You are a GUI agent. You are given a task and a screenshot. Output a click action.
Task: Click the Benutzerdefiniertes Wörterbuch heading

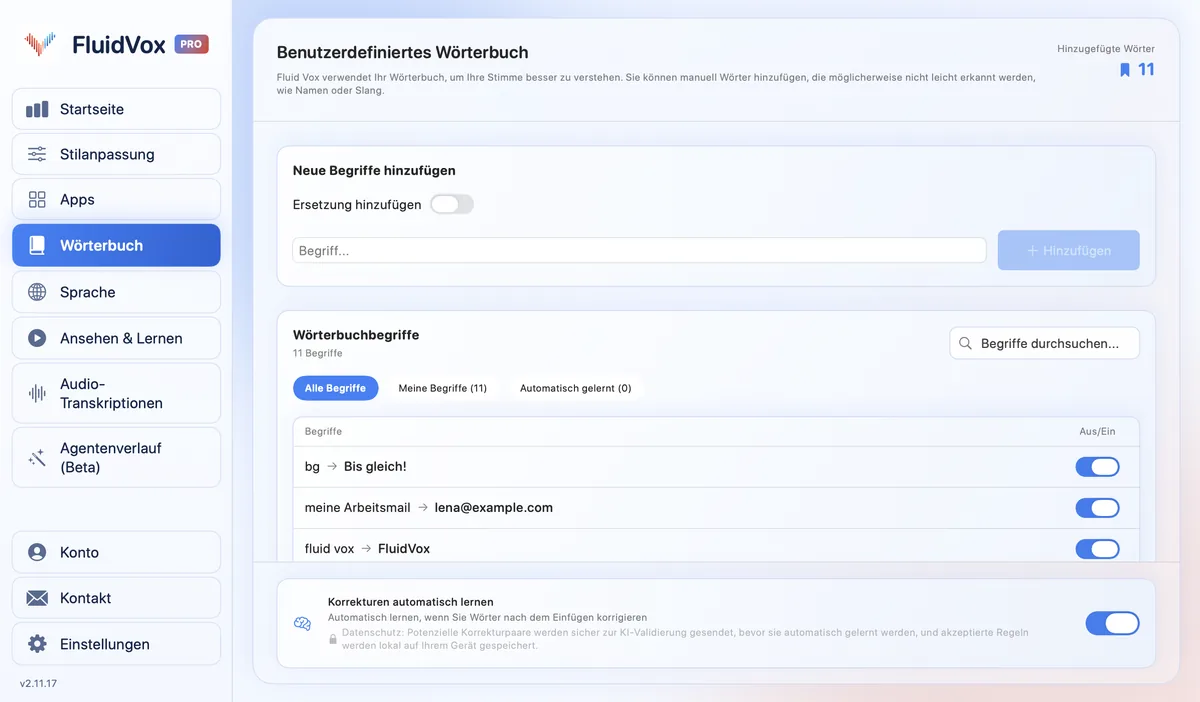click(x=403, y=52)
